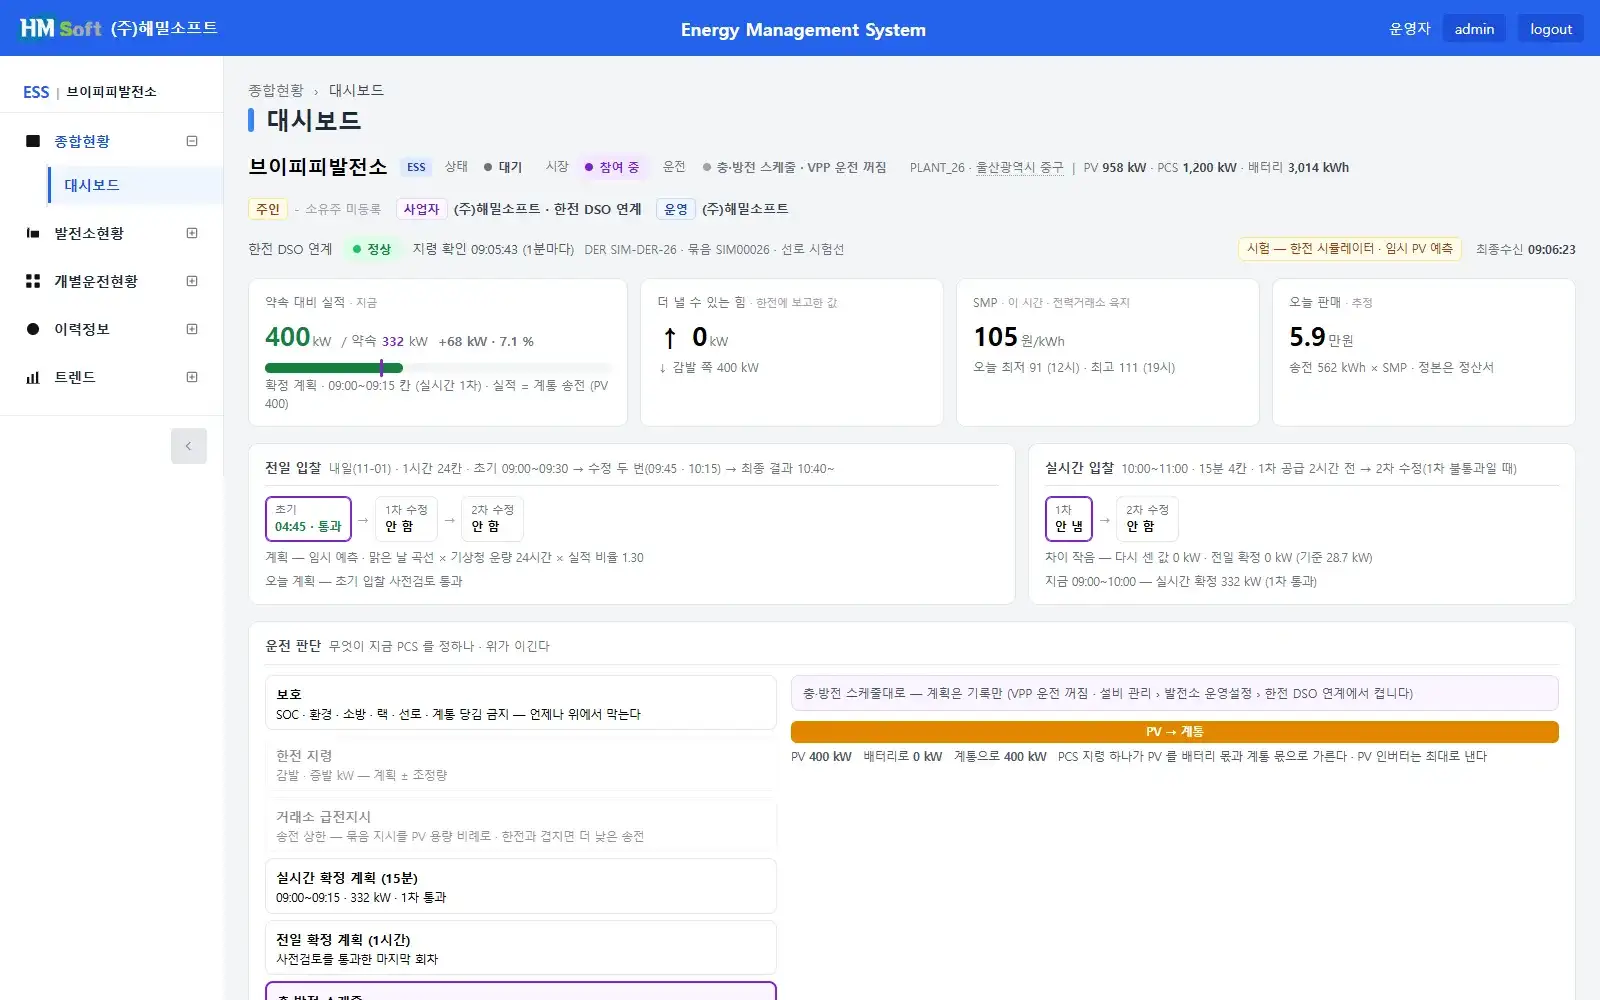Click the 한전 지령 priority row
Viewport: 1600px width, 1000px height.
tap(521, 764)
